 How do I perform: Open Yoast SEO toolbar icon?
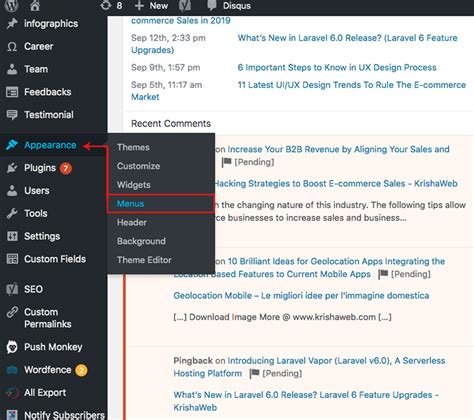185,5
